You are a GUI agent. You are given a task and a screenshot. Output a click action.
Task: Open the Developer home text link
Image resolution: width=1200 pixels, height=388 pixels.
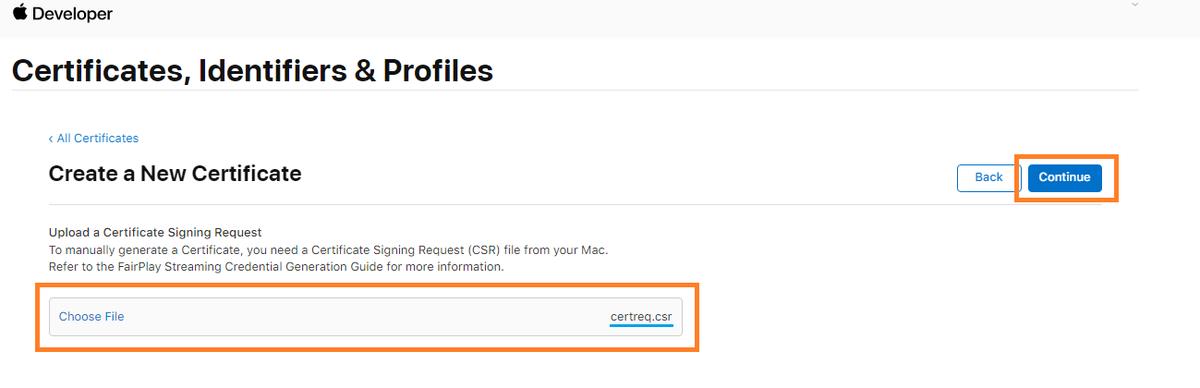pyautogui.click(x=72, y=14)
